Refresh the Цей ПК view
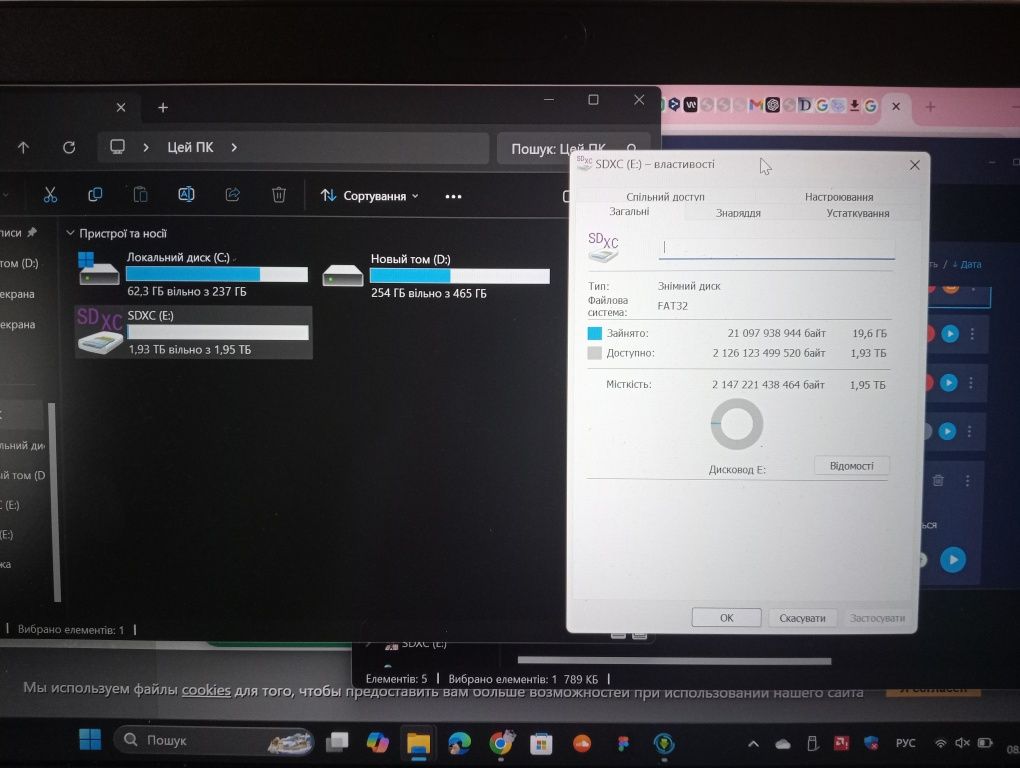Screen dimensions: 1020x768 coord(69,148)
